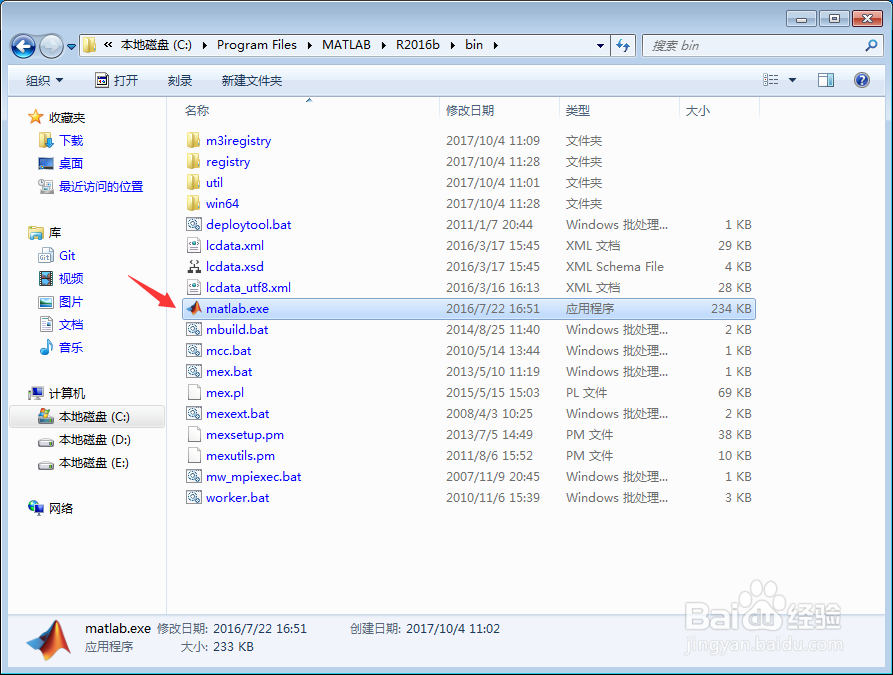Open 桌面 in favorites

[x=71, y=163]
